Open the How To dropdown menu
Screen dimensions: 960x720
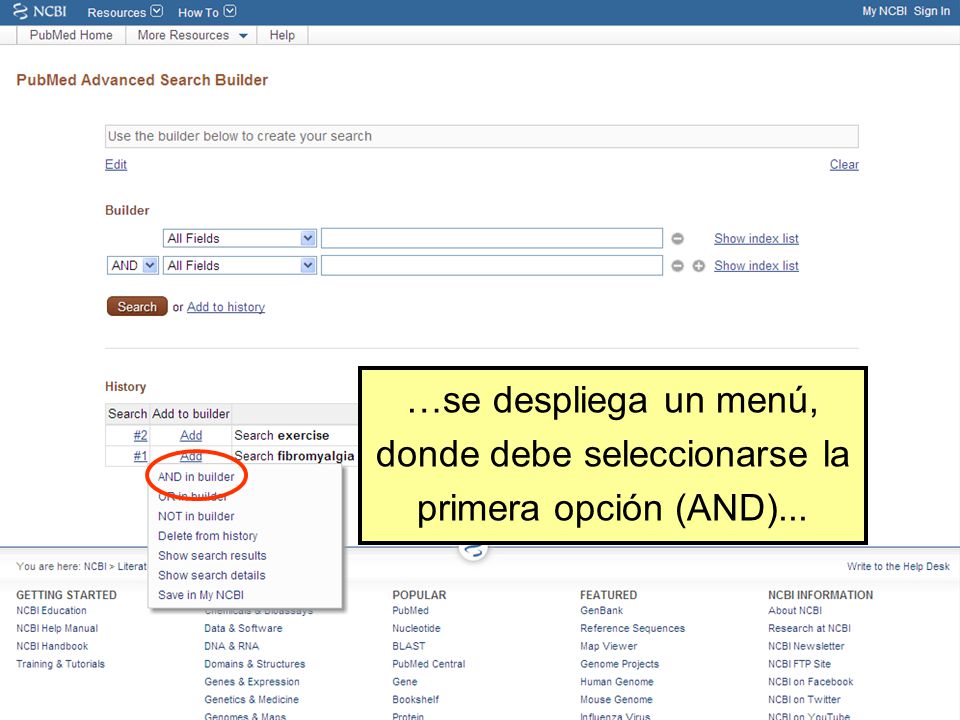pyautogui.click(x=206, y=12)
